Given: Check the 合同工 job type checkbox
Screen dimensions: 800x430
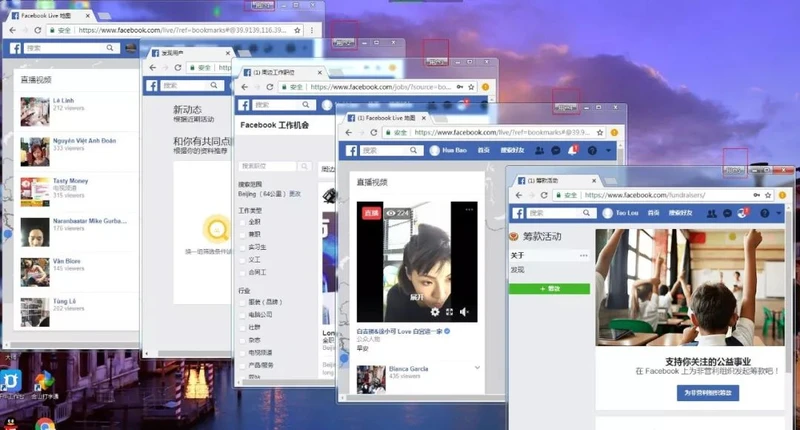Looking at the screenshot, I should [243, 272].
